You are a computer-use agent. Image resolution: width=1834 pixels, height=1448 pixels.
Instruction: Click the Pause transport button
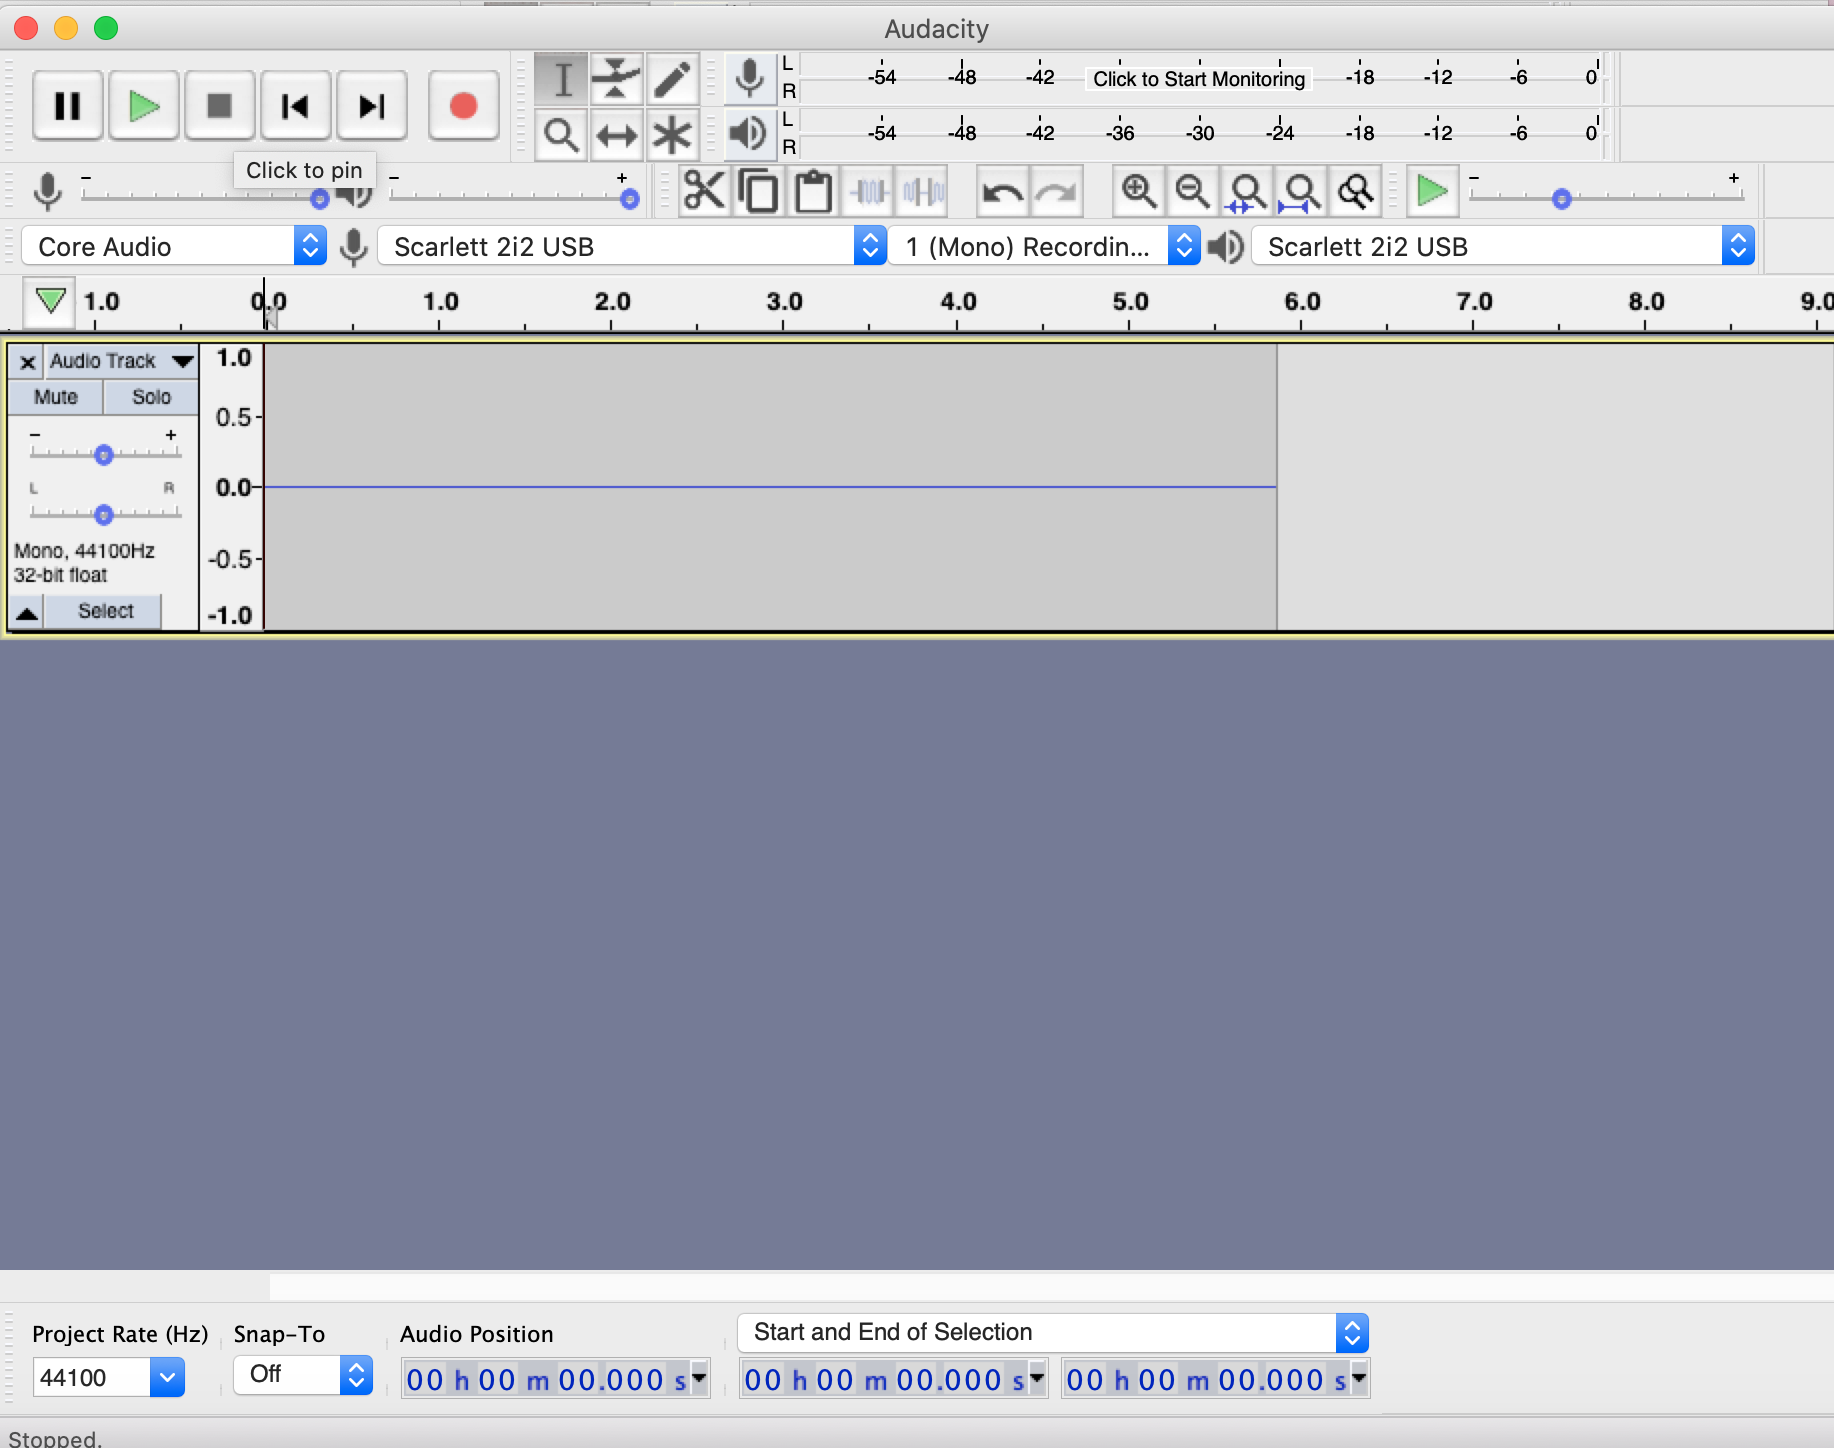tap(67, 105)
